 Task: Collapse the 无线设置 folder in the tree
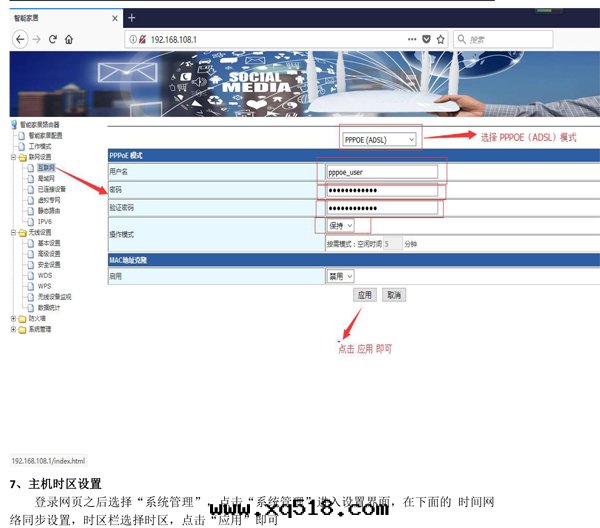coord(13,232)
